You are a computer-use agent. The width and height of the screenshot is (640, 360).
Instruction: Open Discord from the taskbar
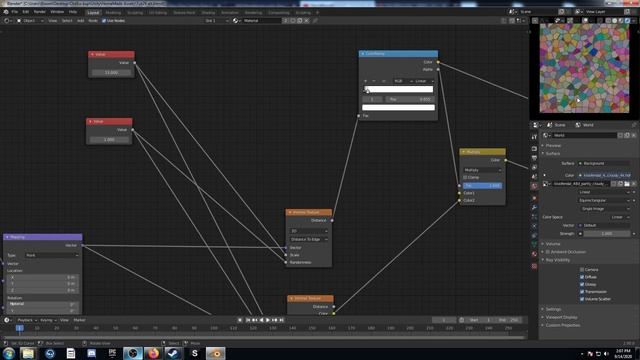pyautogui.click(x=91, y=353)
